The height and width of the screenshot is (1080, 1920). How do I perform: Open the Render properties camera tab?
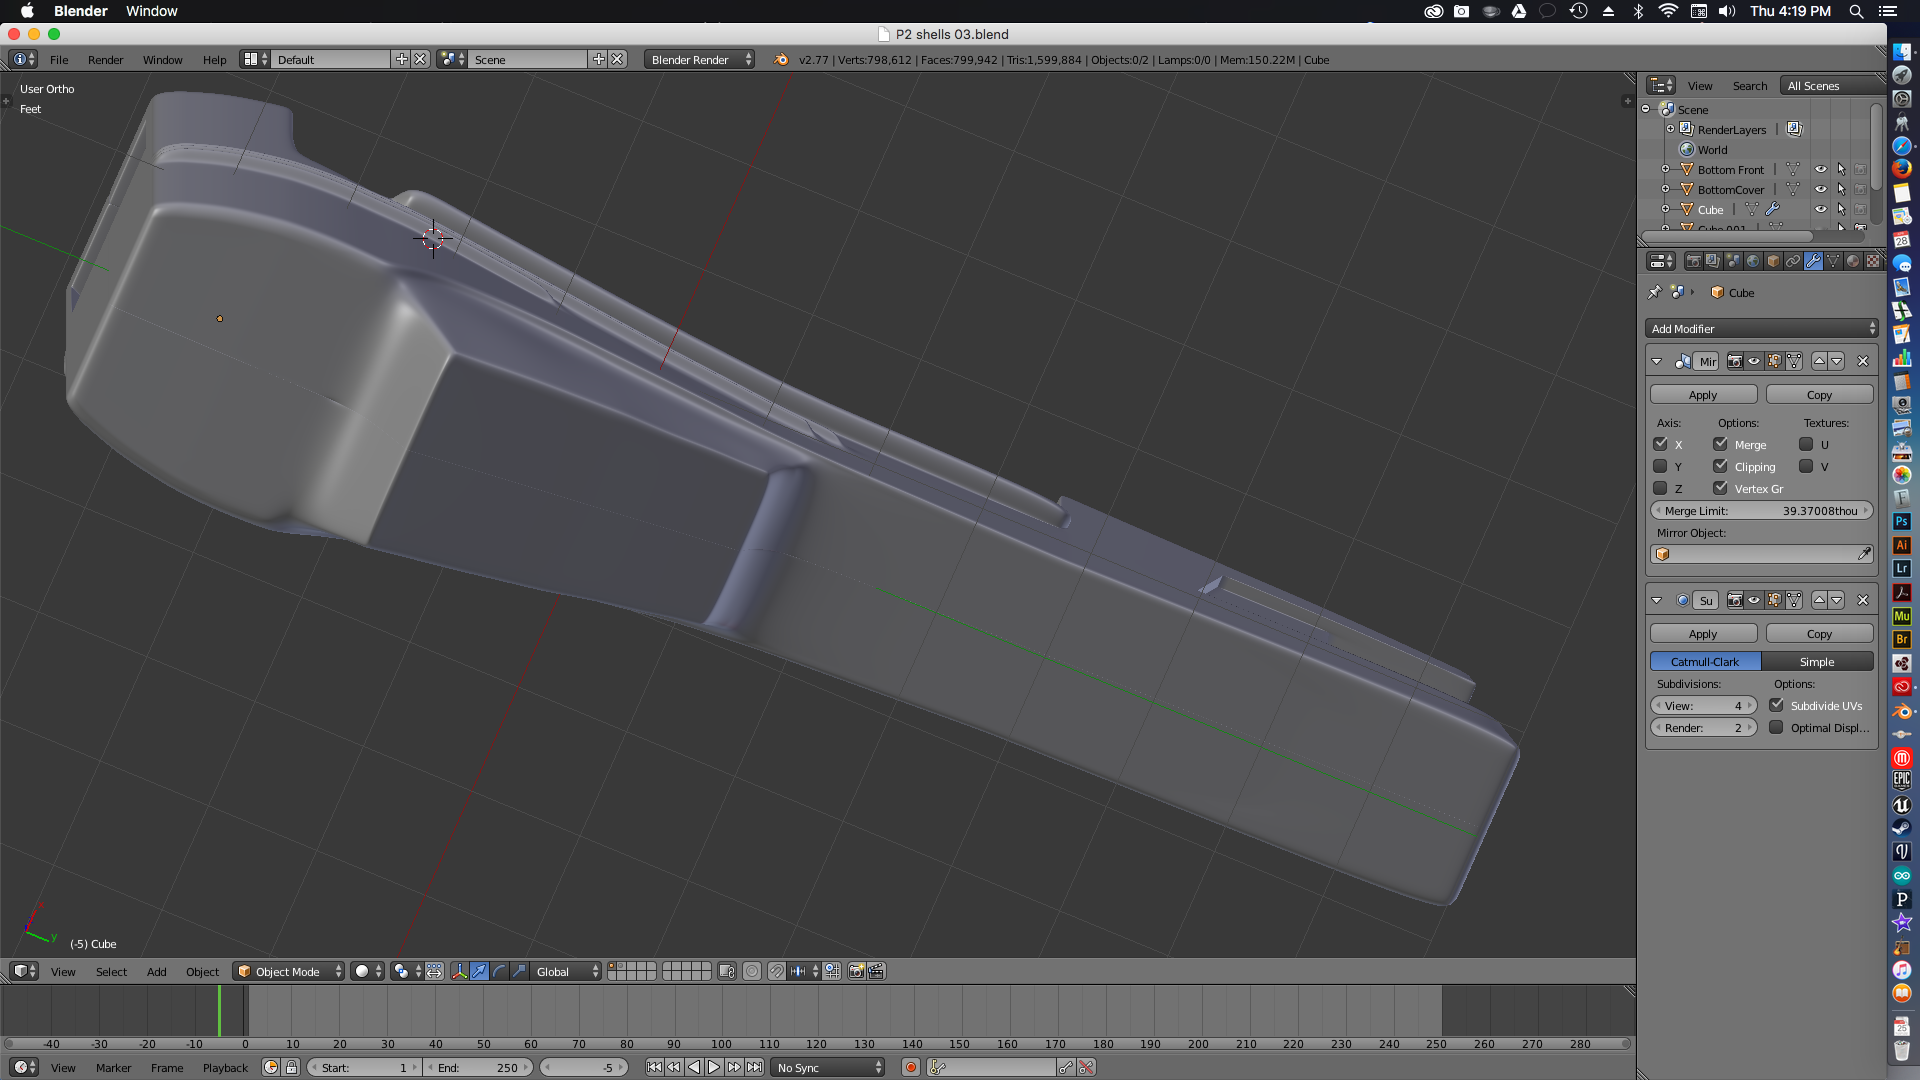pyautogui.click(x=1693, y=261)
